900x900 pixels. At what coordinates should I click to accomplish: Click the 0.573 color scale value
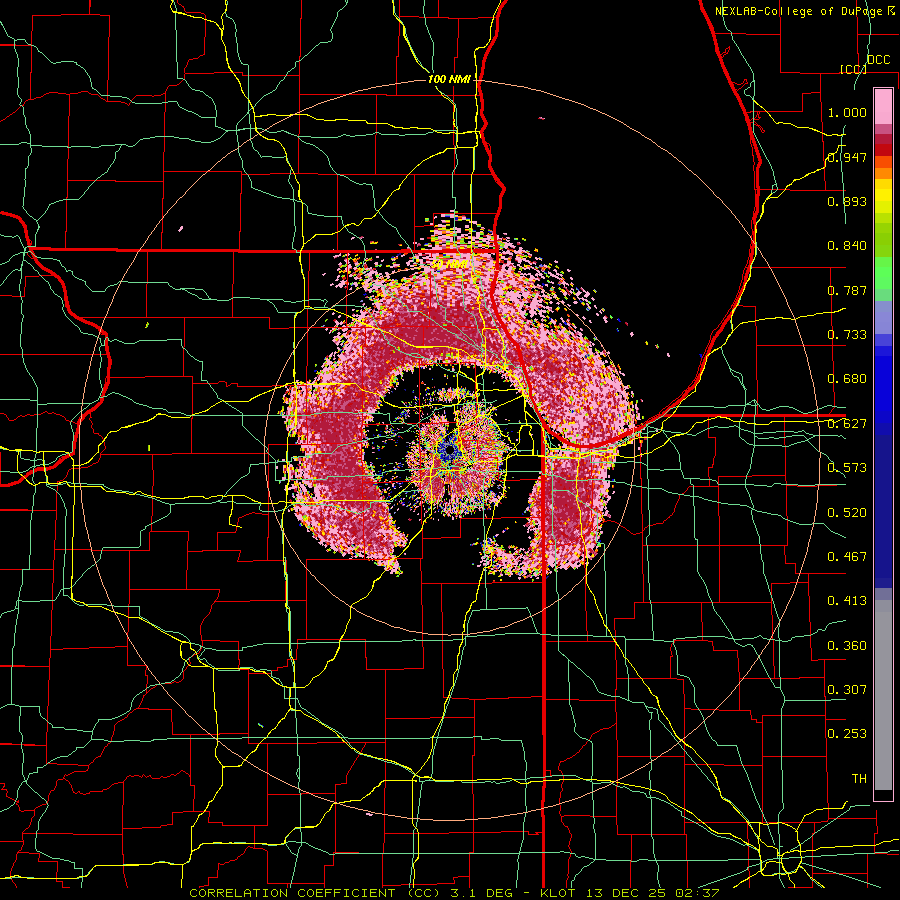(x=847, y=468)
